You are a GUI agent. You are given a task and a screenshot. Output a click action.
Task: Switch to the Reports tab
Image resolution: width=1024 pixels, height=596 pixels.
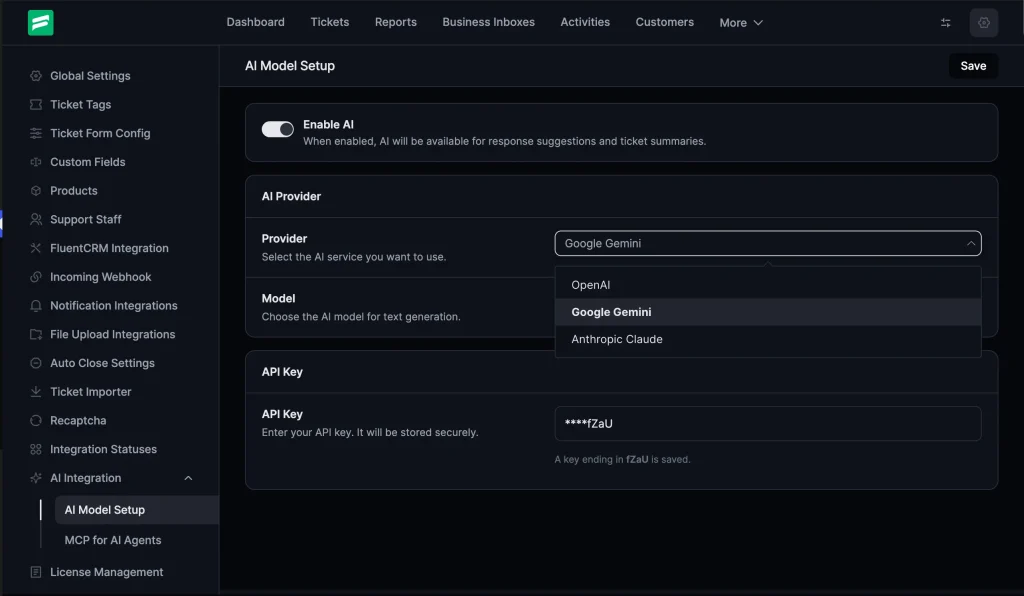396,22
